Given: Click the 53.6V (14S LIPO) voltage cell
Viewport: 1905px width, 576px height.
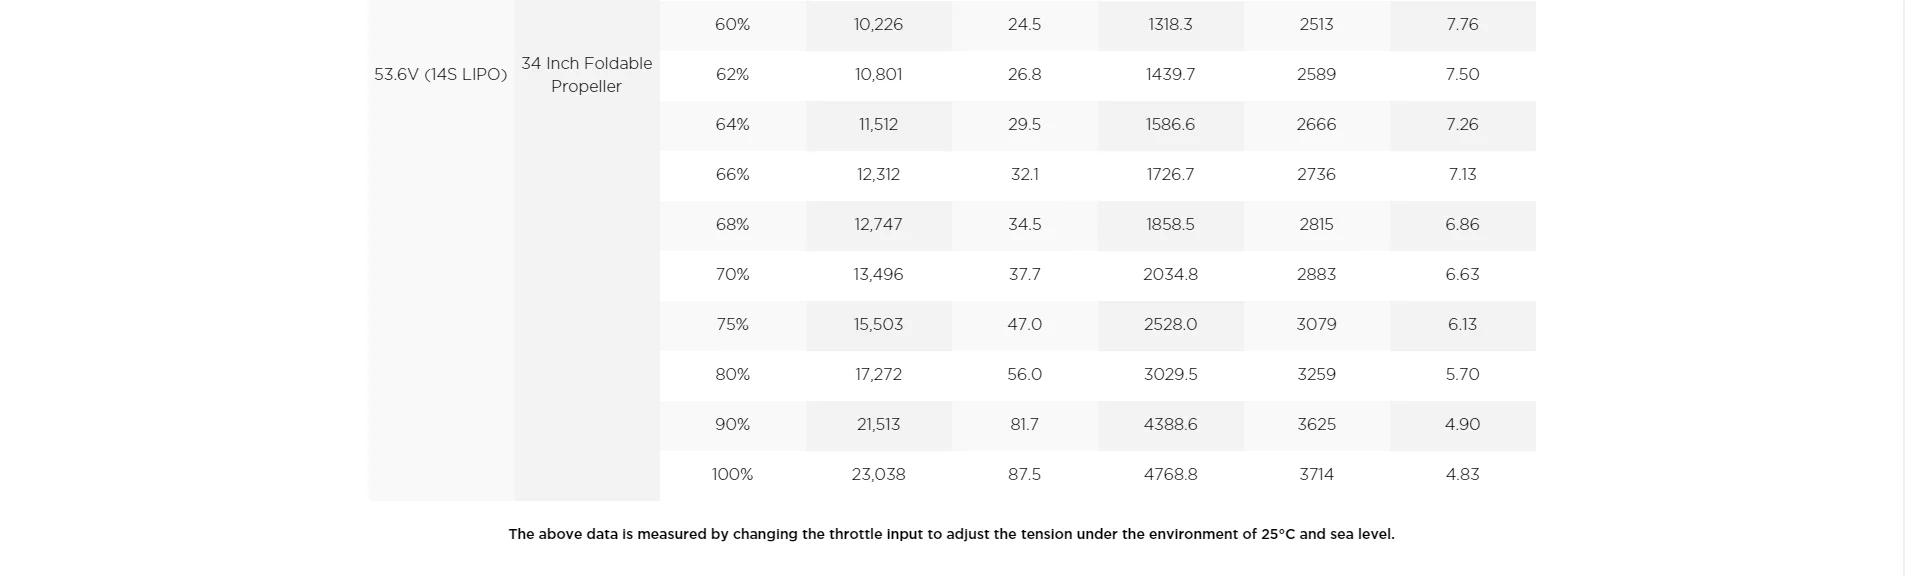Looking at the screenshot, I should point(441,75).
